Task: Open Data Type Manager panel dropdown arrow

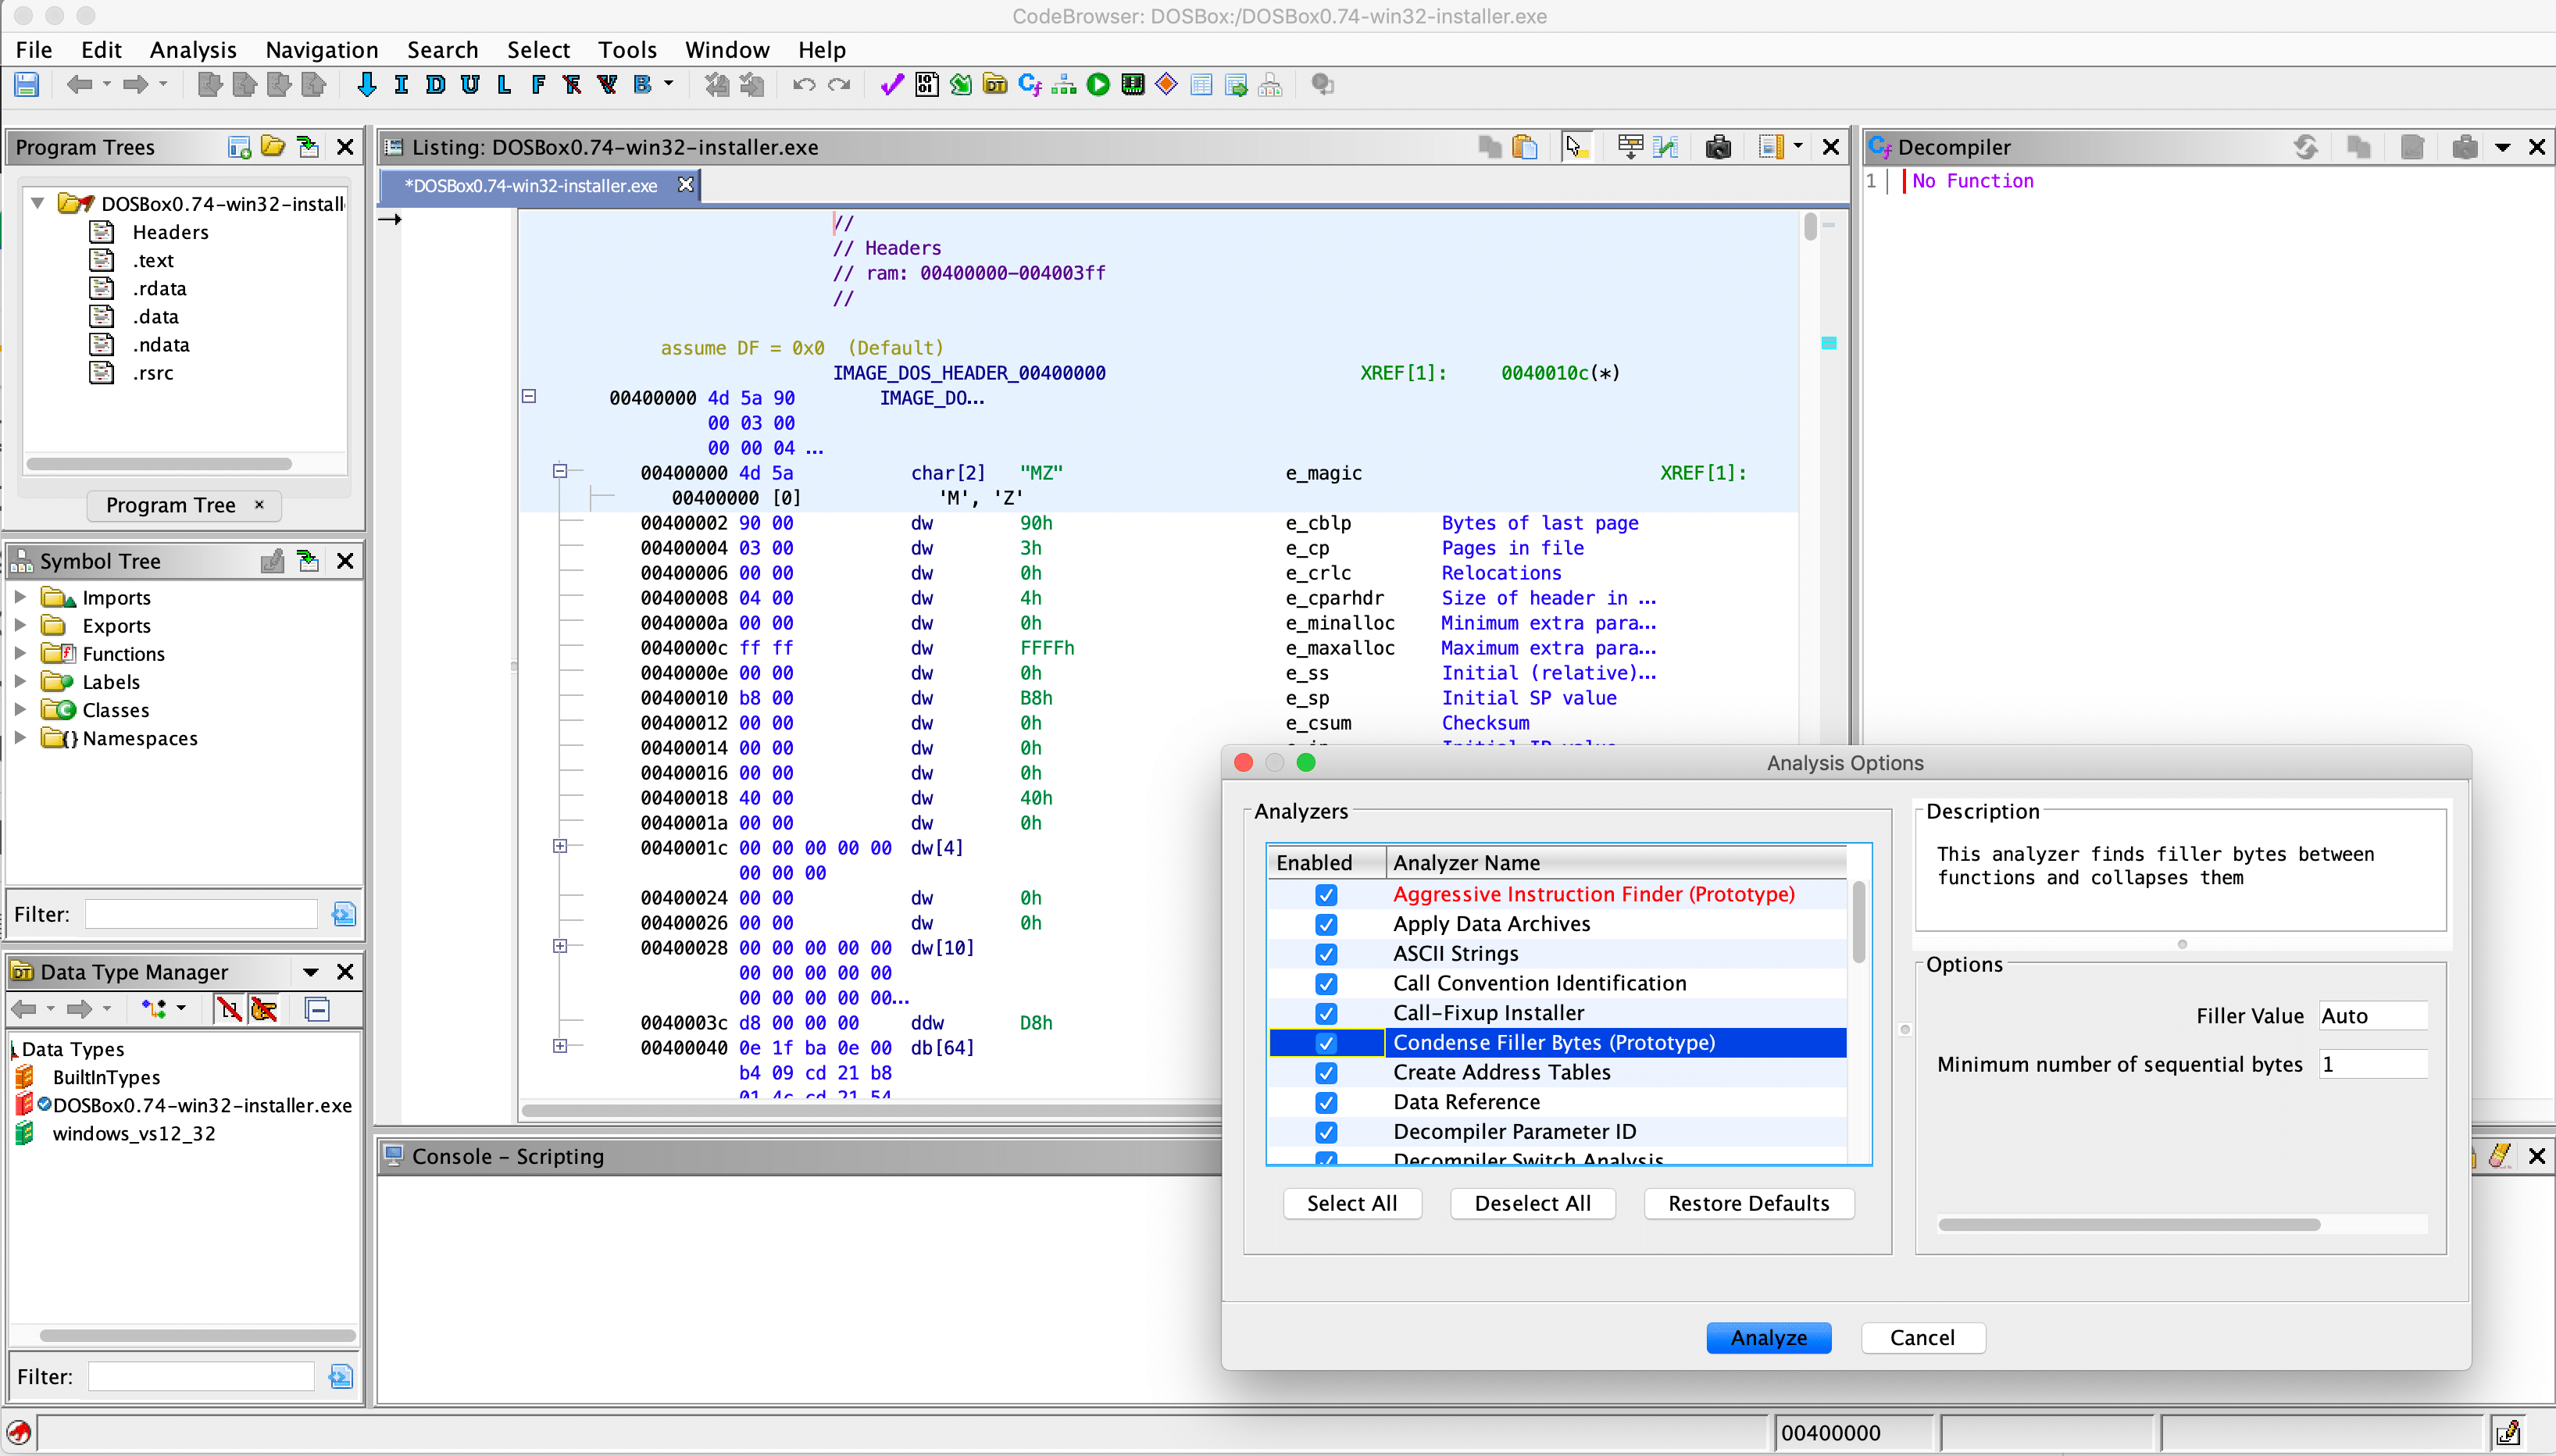Action: click(x=311, y=971)
